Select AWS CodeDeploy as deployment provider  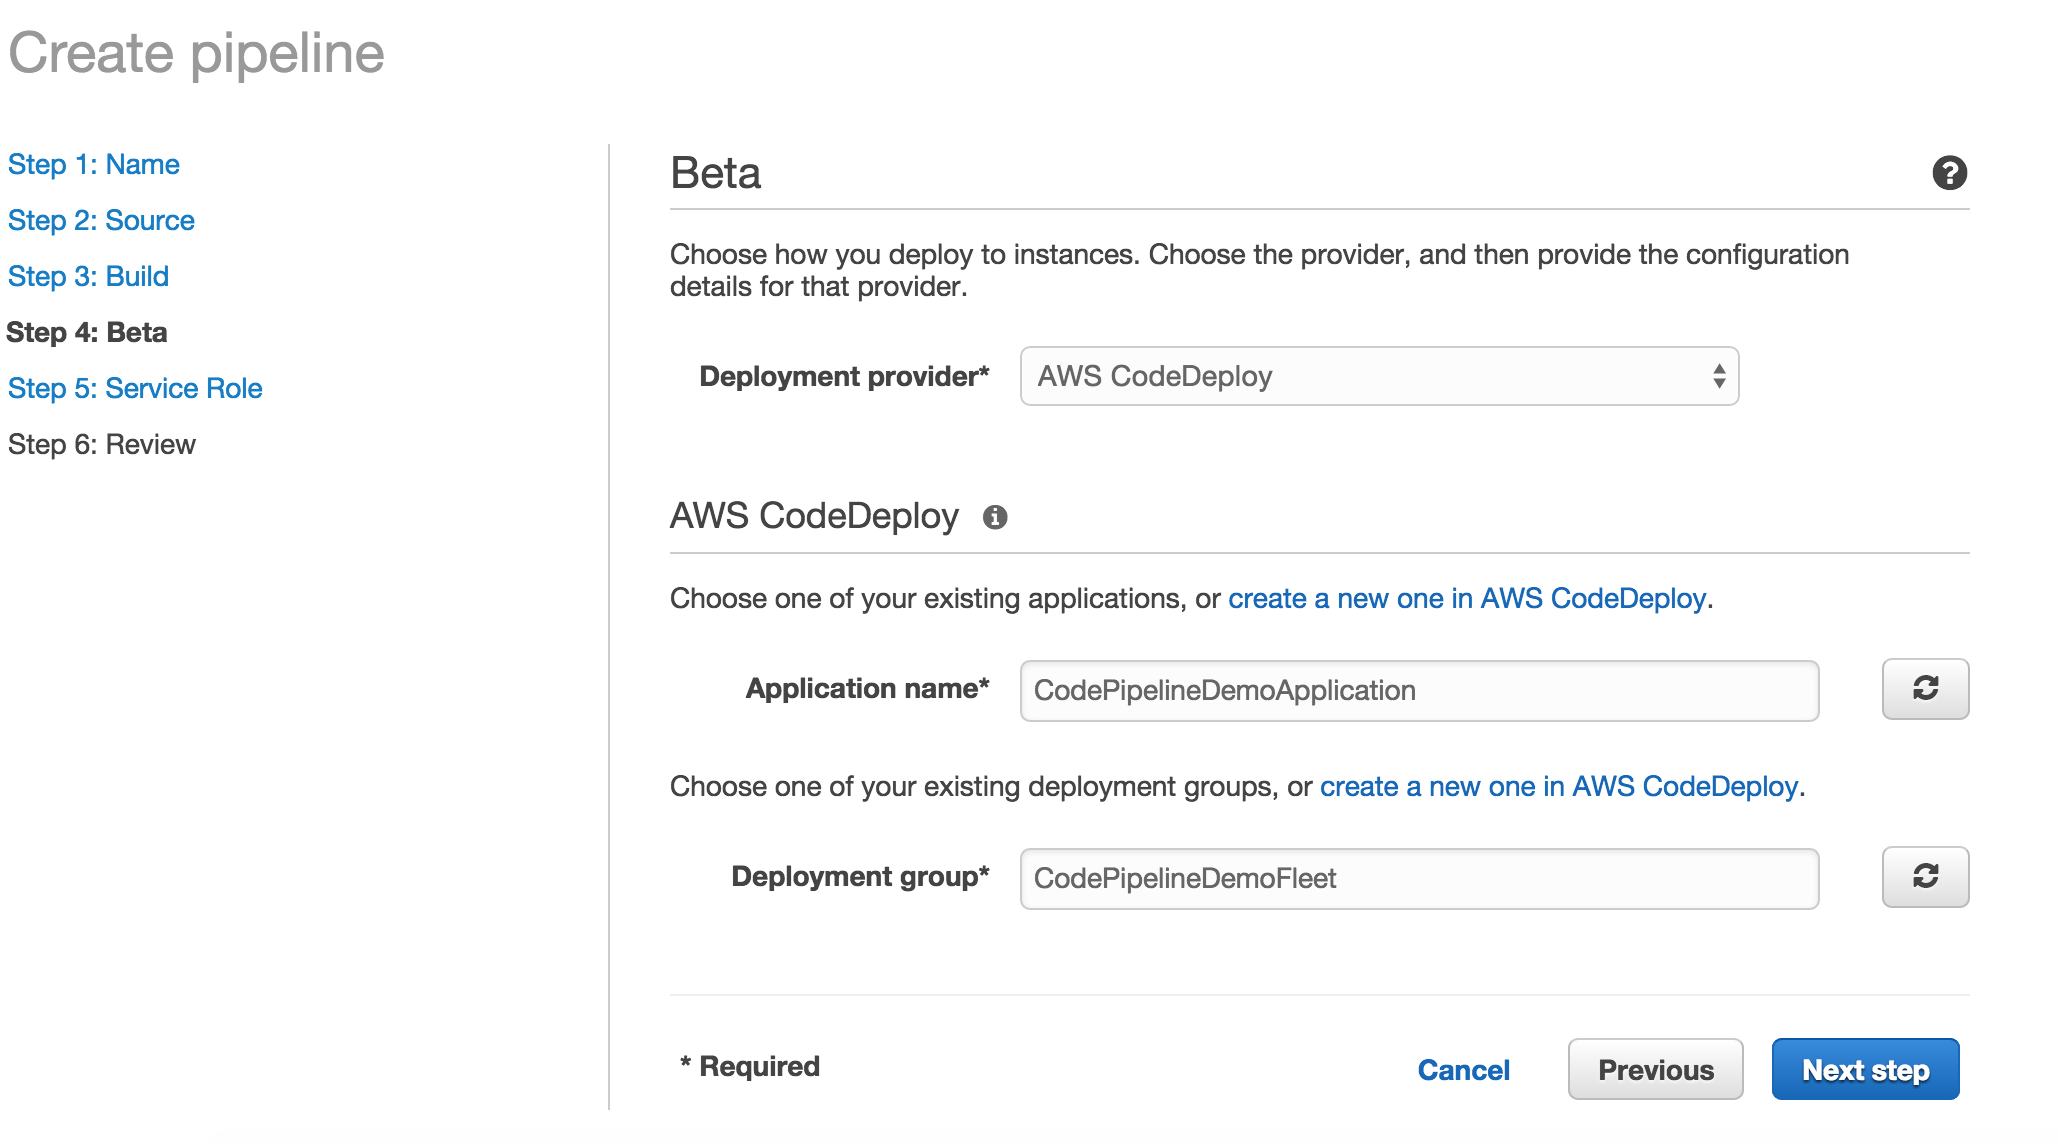(1378, 375)
